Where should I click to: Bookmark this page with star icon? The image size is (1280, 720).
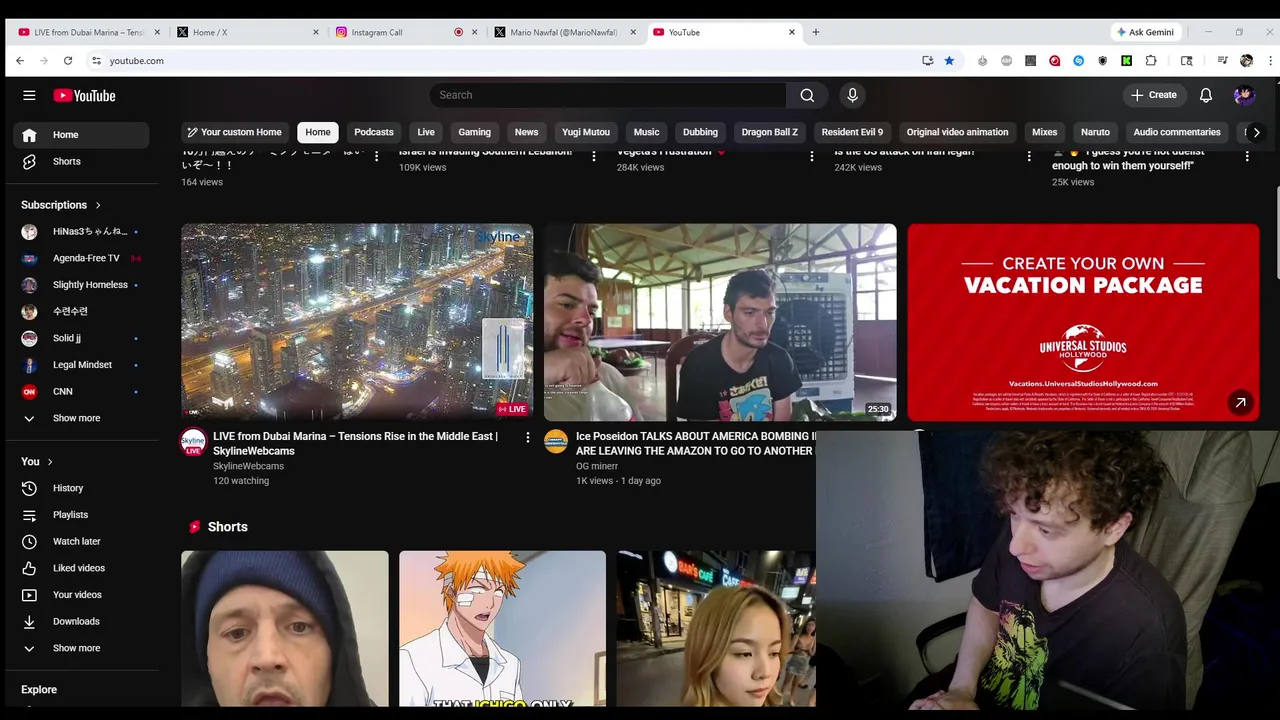click(949, 61)
